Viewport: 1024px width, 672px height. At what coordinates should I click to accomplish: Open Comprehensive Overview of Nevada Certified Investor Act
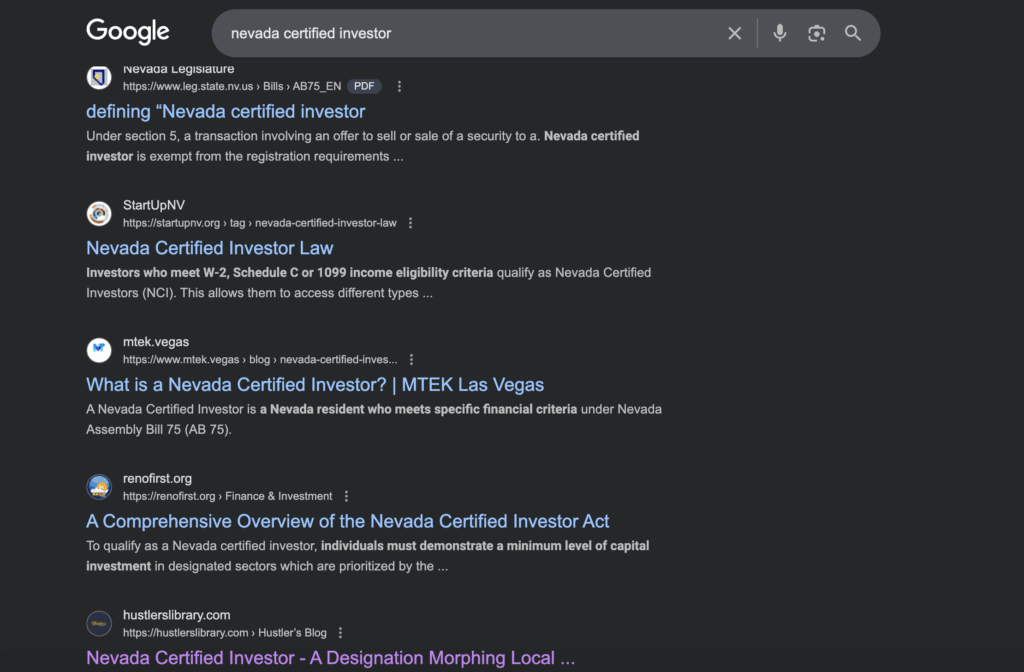point(347,521)
